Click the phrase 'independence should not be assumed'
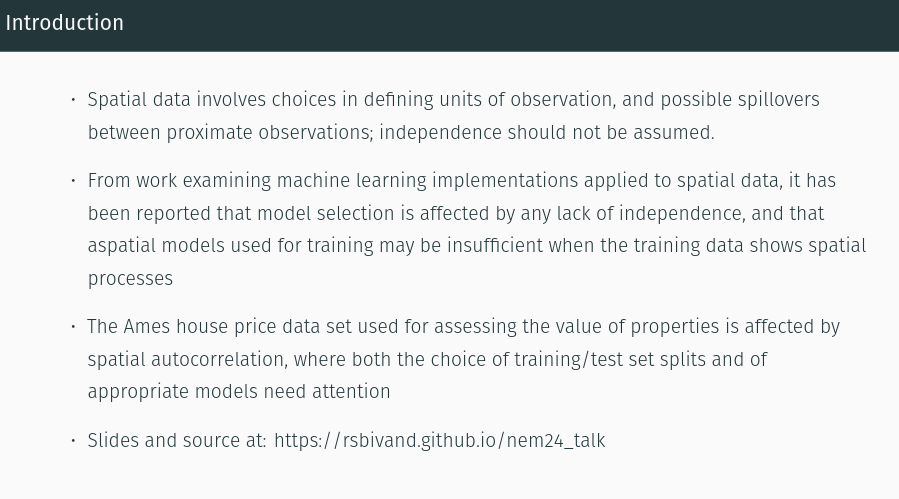 point(546,132)
